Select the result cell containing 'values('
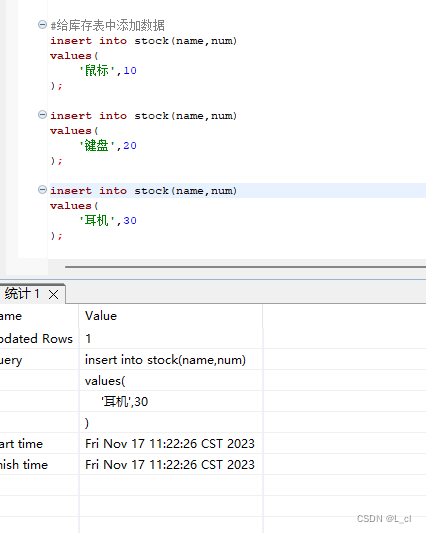Screen dimensions: 426x533 (171, 381)
